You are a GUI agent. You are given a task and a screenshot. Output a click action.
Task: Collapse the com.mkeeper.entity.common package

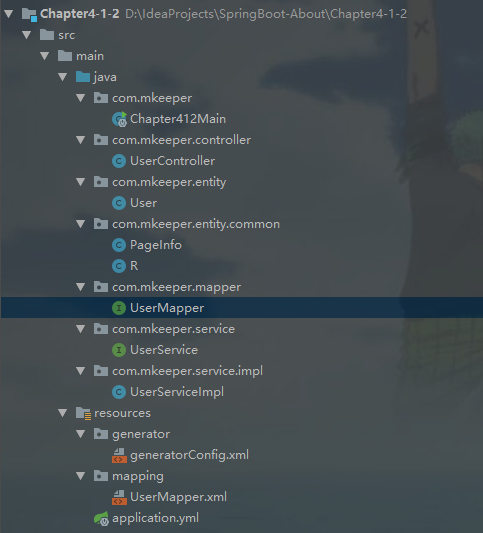pos(81,224)
